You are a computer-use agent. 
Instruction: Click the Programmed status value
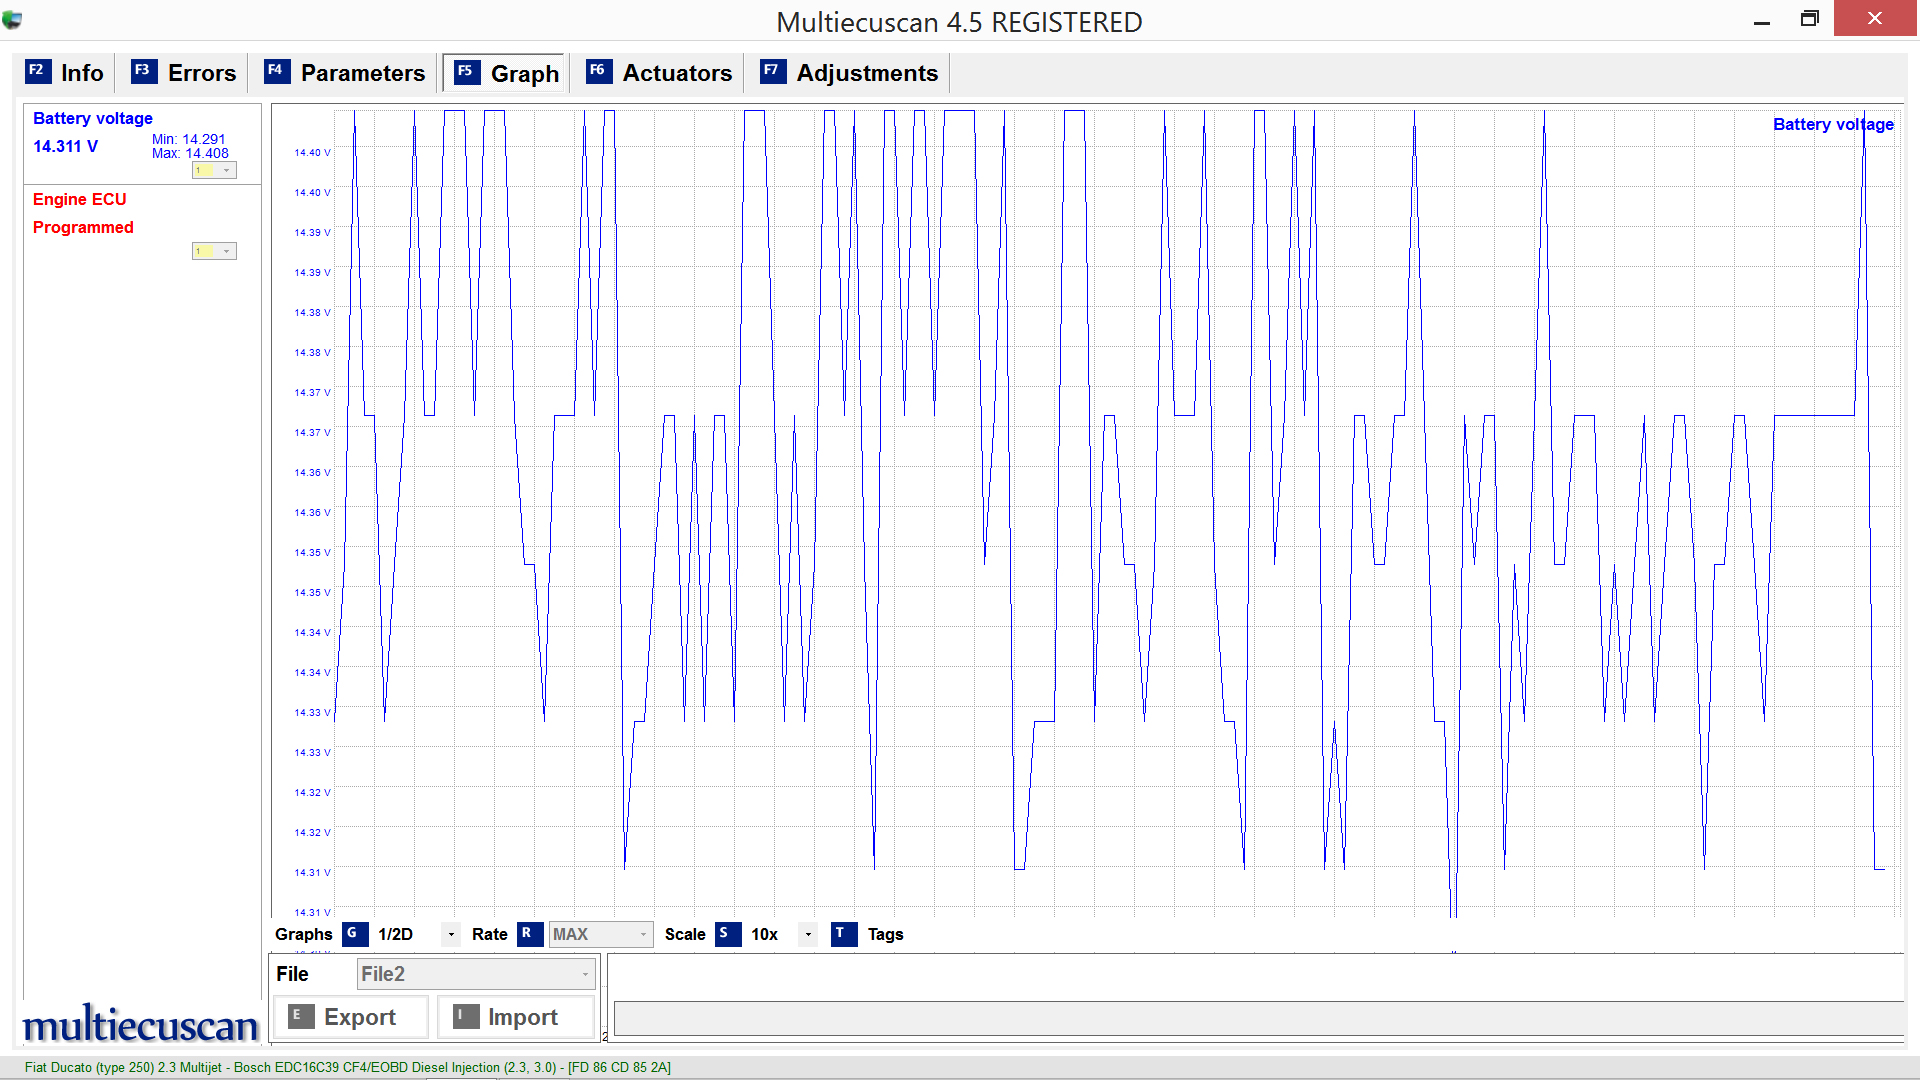tap(83, 227)
